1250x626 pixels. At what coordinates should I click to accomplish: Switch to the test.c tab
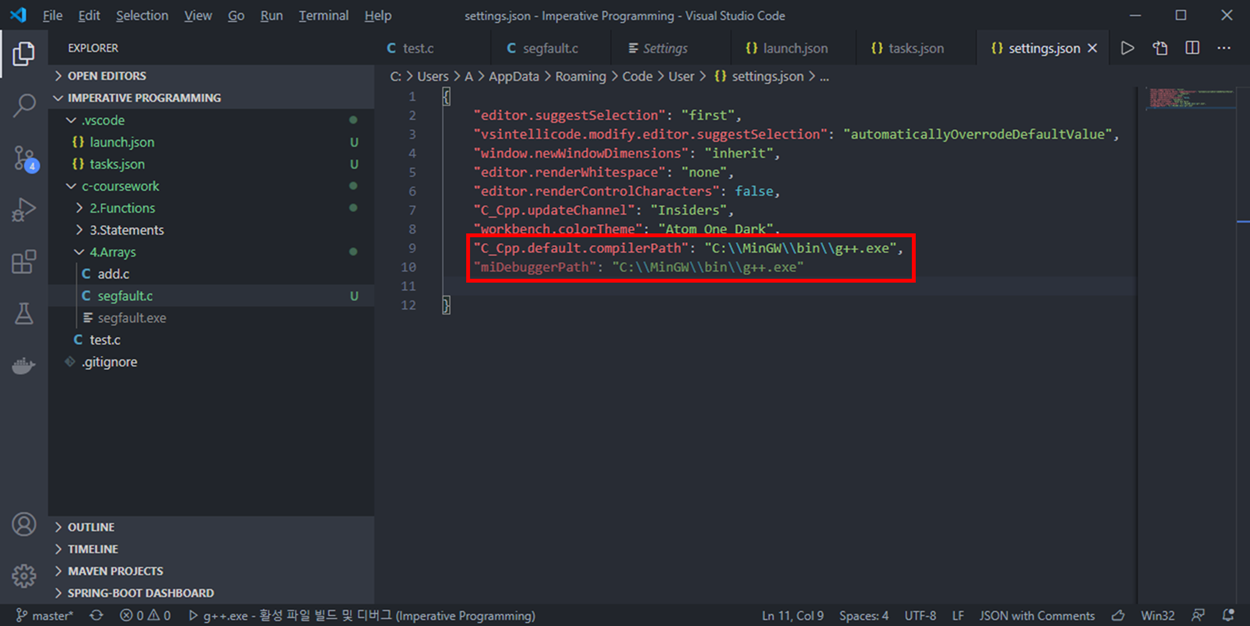click(433, 48)
